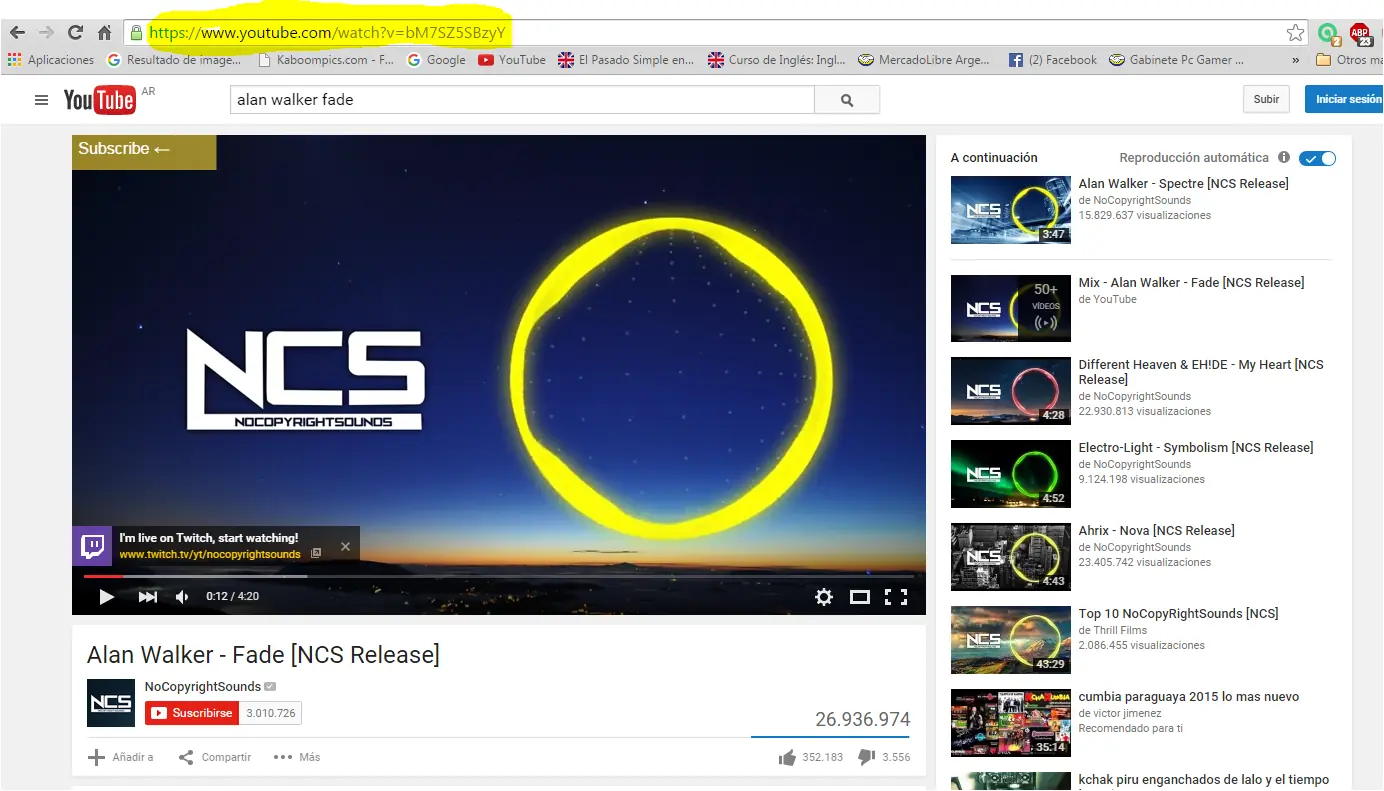
Task: Go back with the browser back arrow
Action: click(17, 33)
